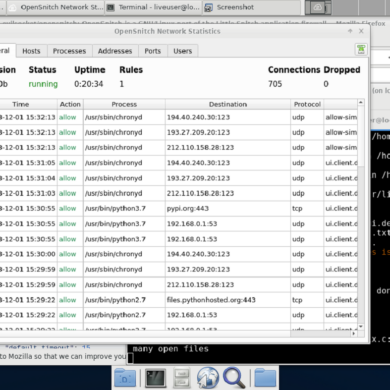Select the Ports tab
Viewport: 390px width, 390px height.
pyautogui.click(x=153, y=51)
